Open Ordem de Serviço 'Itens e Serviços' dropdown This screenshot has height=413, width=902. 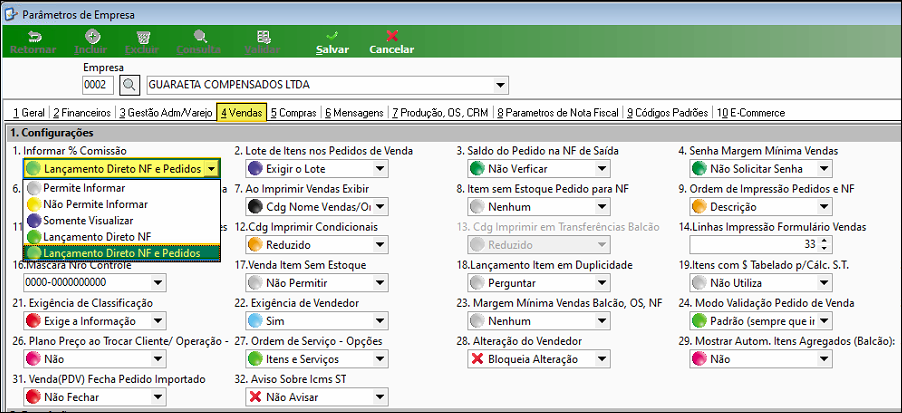(380, 359)
